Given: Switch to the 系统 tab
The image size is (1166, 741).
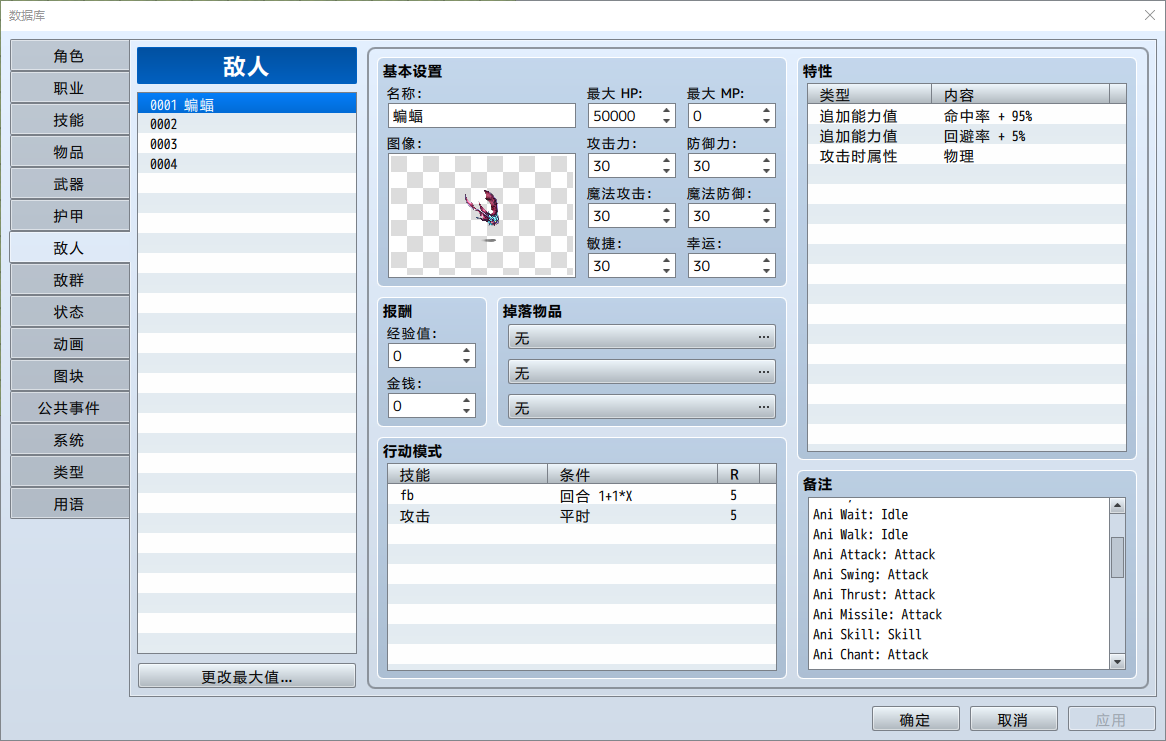Looking at the screenshot, I should [69, 440].
